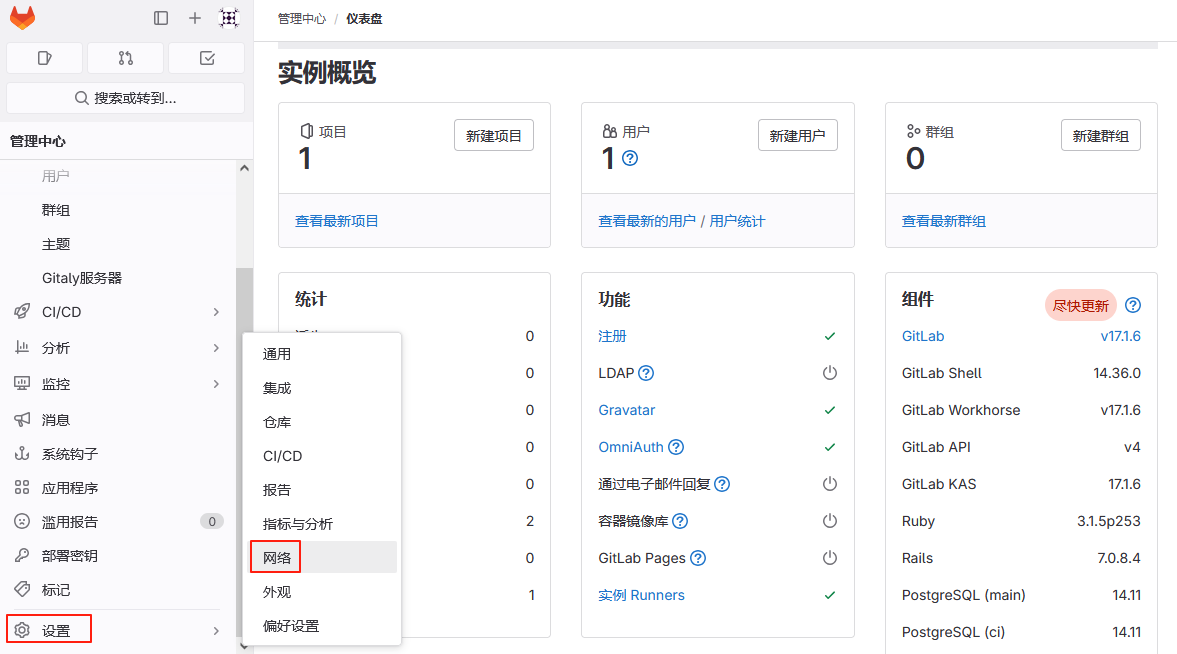
Task: Click help icon in 组件 header
Action: click(x=1133, y=306)
